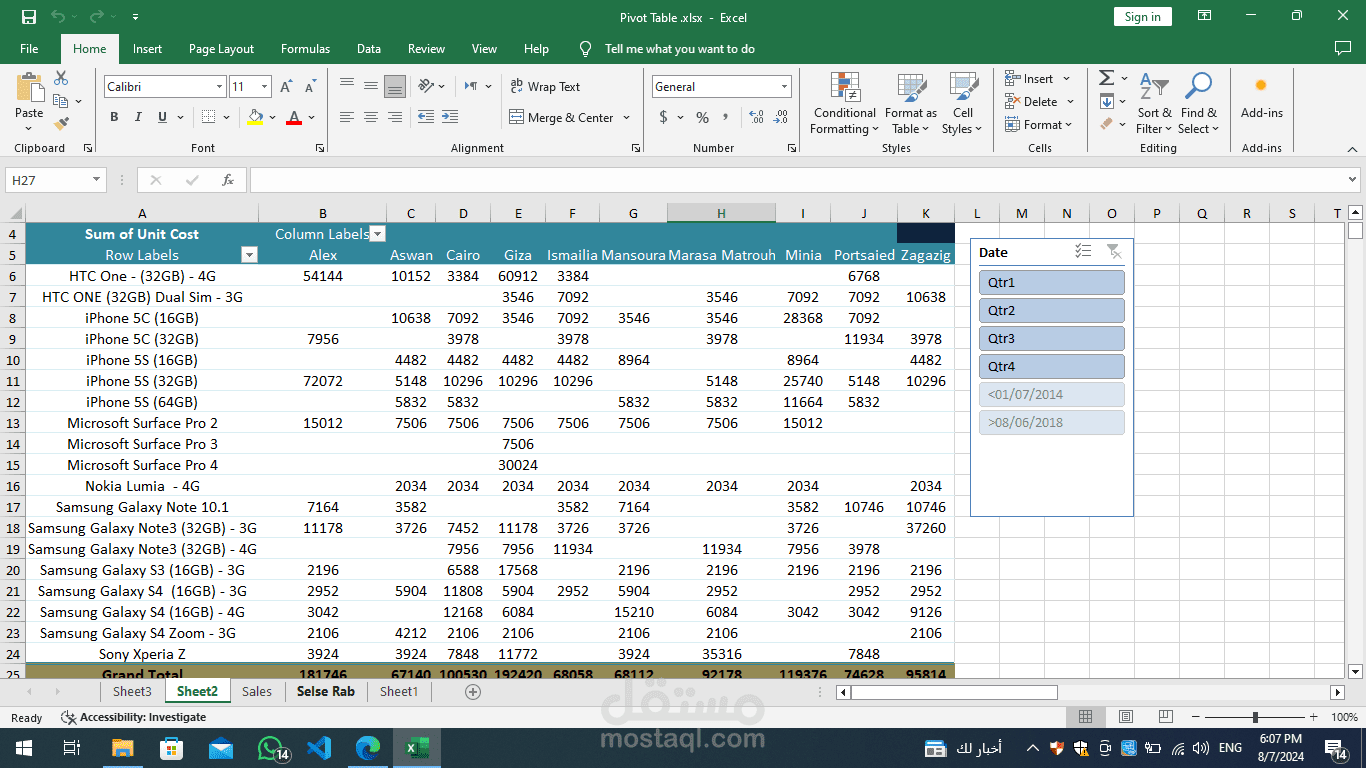This screenshot has height=768, width=1366.
Task: Open the Column Labels filter dropdown
Action: [x=377, y=234]
